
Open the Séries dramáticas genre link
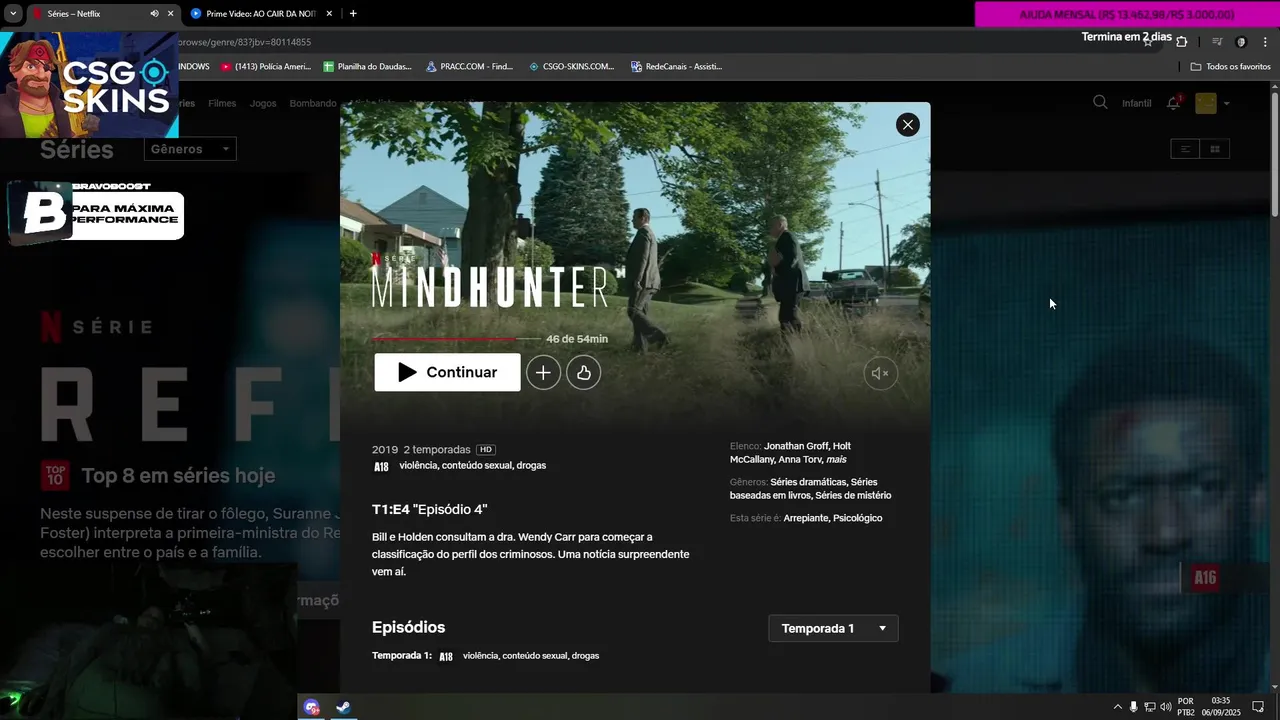(808, 482)
